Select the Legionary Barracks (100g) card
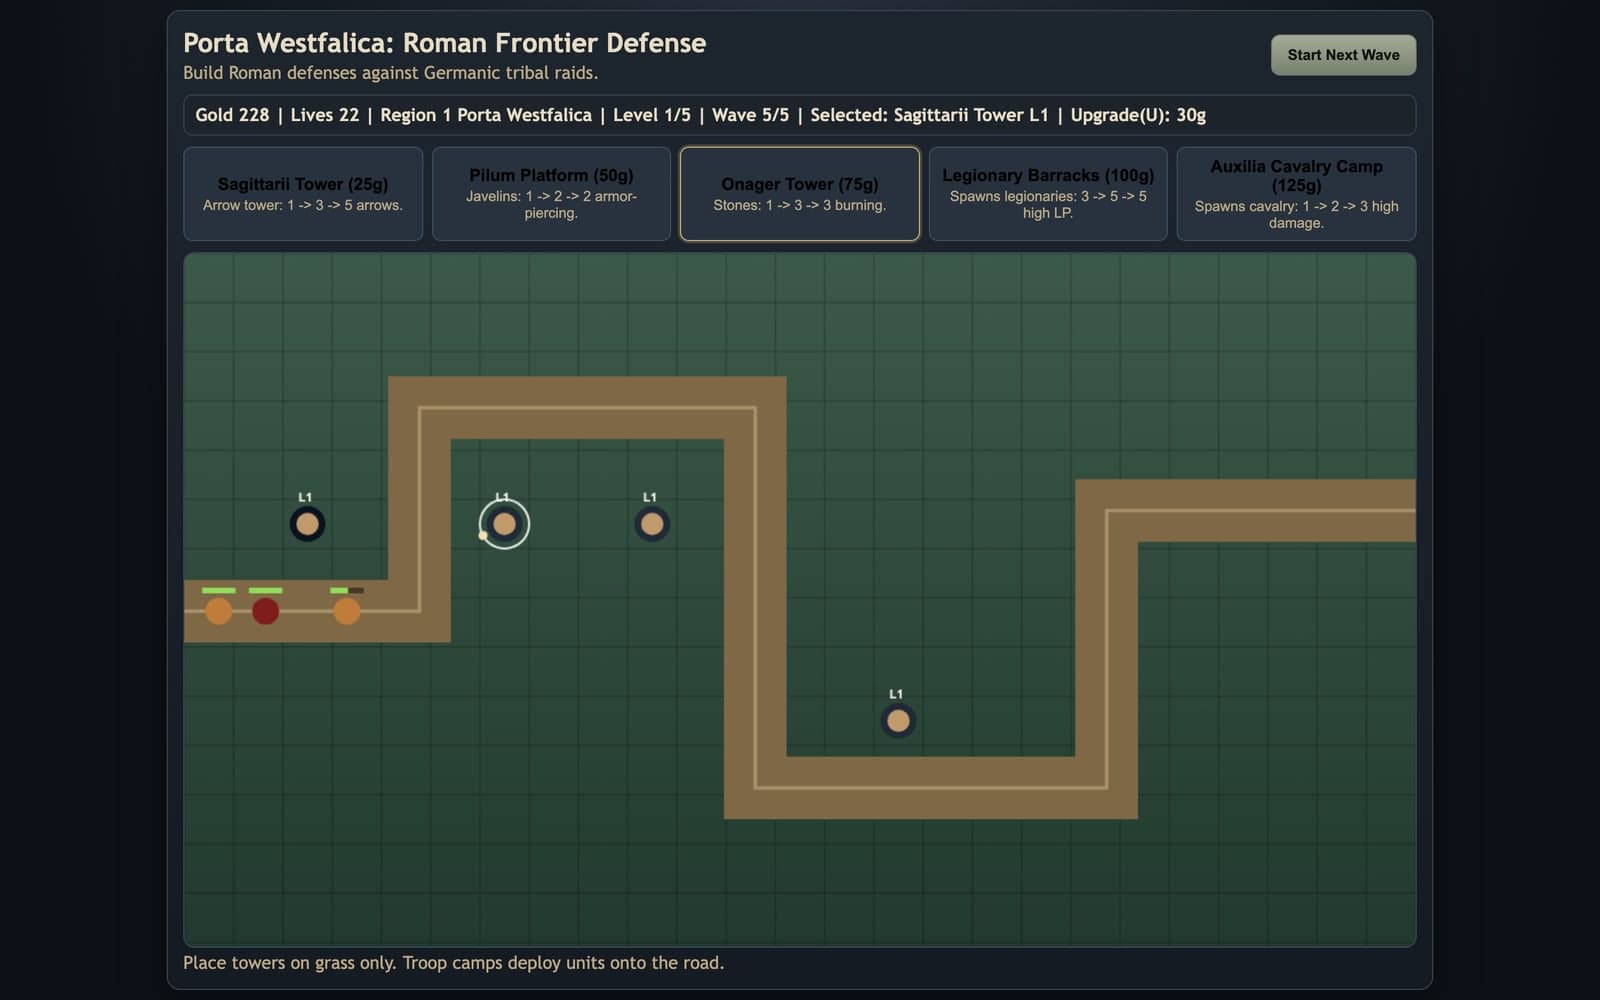Viewport: 1600px width, 1000px height. coord(1048,194)
